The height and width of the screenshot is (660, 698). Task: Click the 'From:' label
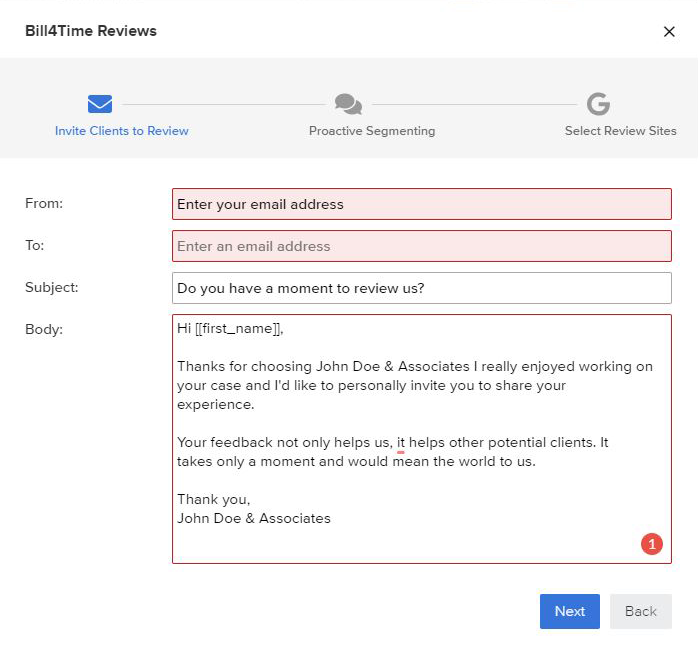click(44, 203)
